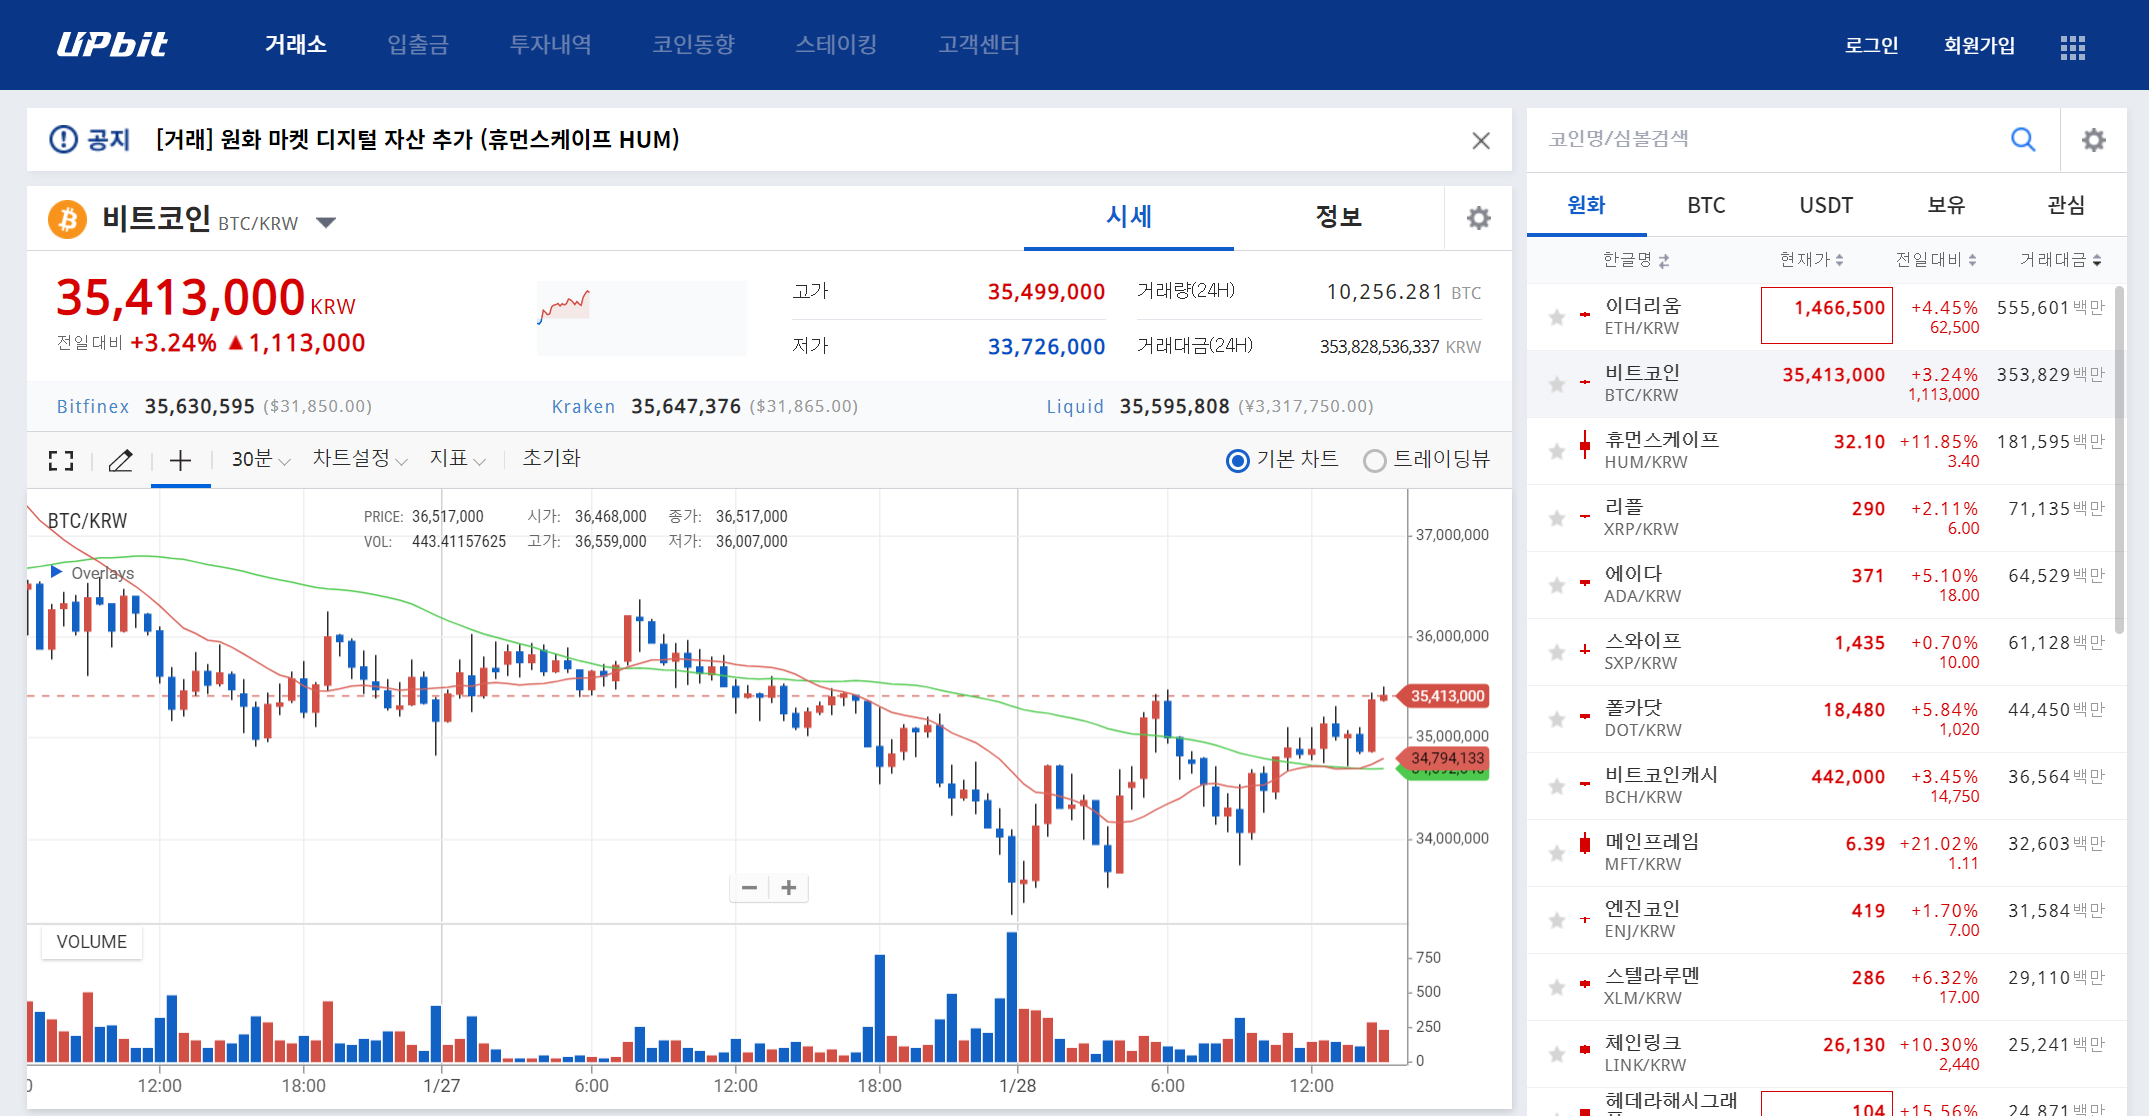Select the 보유 holdings tab
Image resolution: width=2149 pixels, height=1116 pixels.
click(x=1947, y=206)
